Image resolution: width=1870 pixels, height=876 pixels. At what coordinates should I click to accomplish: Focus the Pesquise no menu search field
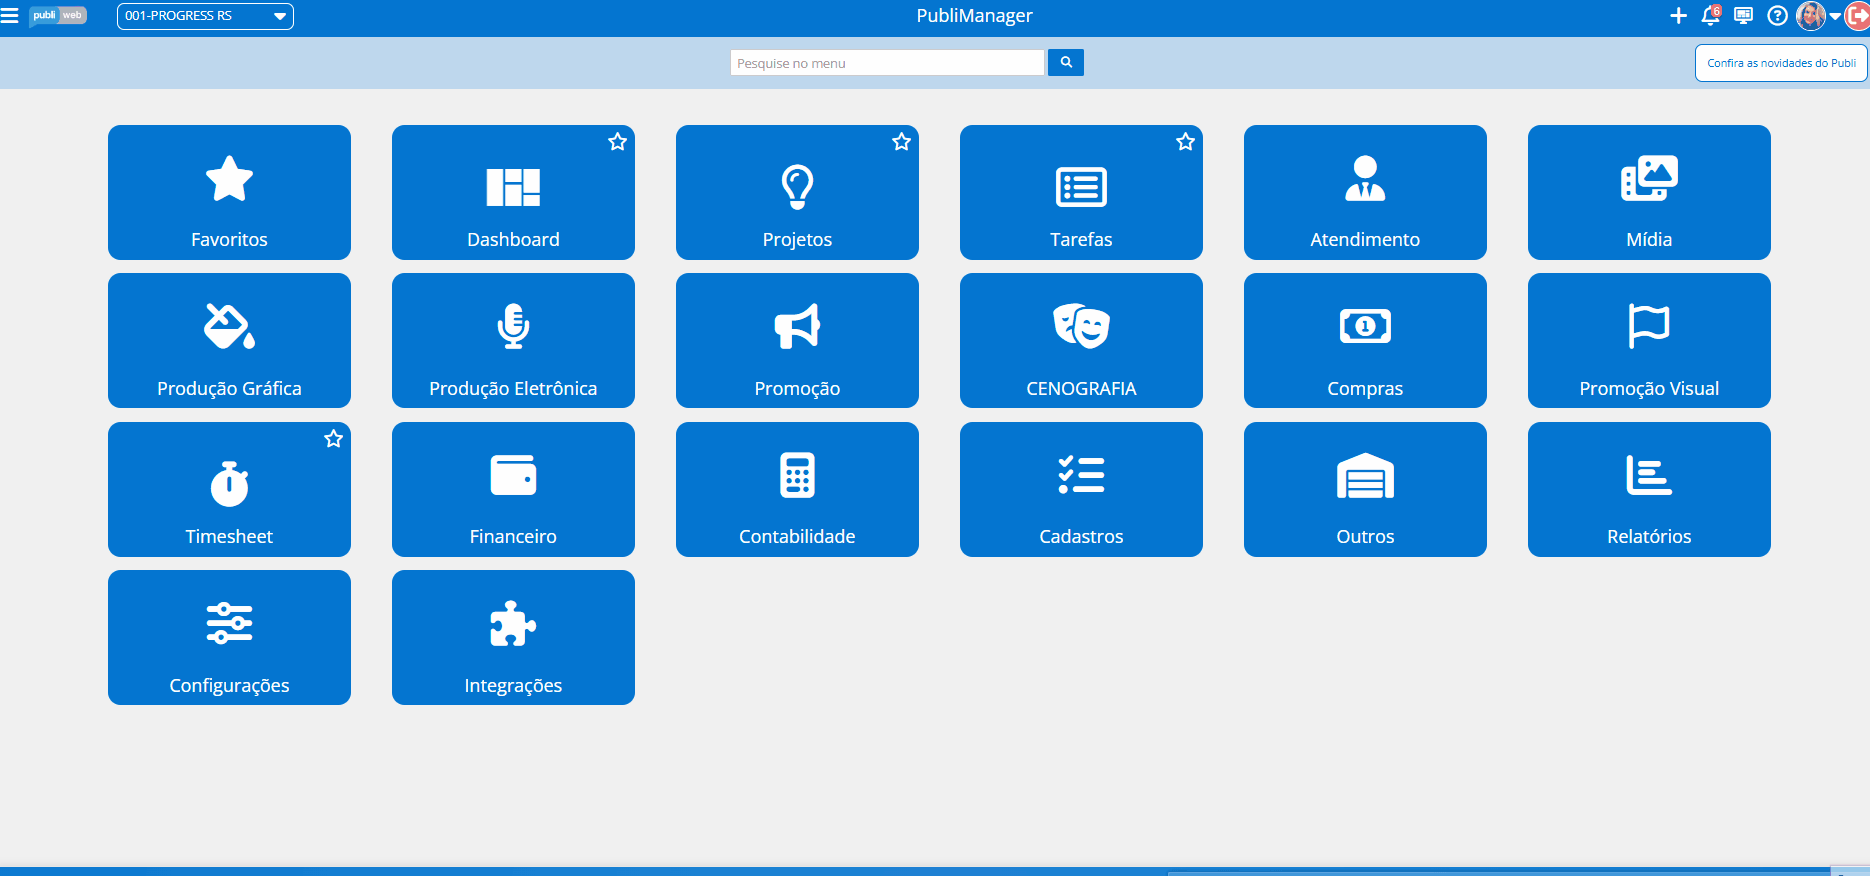(887, 63)
